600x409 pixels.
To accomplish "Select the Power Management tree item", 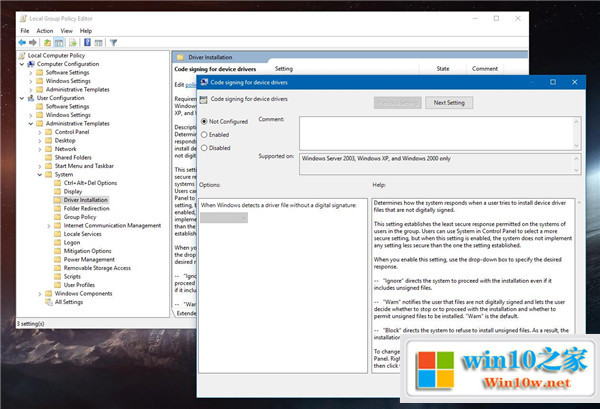I will click(x=89, y=259).
